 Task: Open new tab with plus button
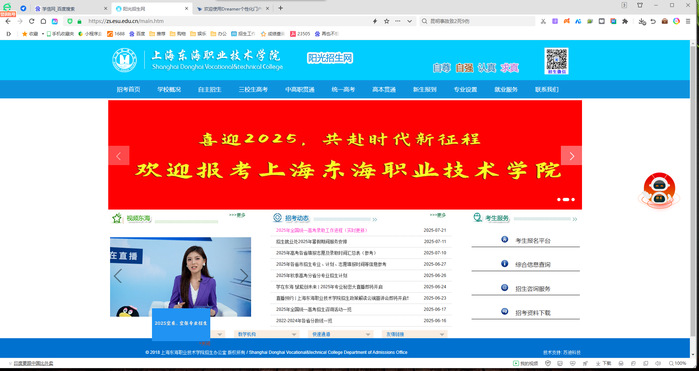[x=280, y=8]
